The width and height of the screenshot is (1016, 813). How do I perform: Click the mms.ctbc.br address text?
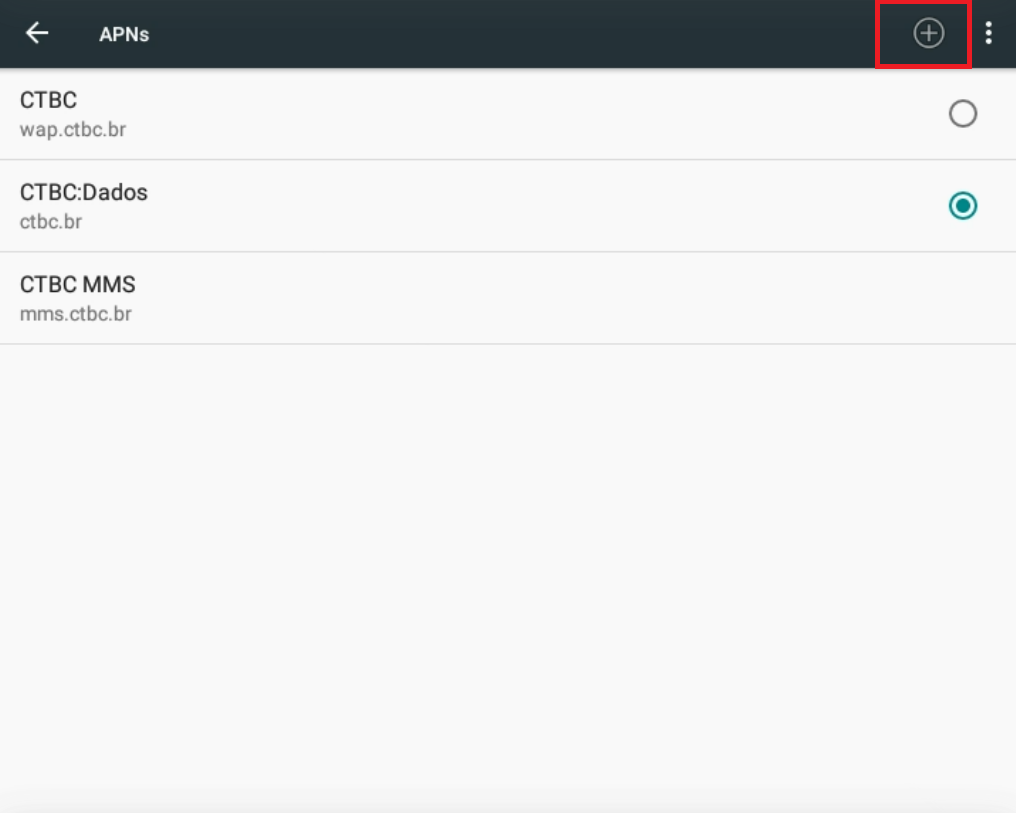tap(75, 314)
